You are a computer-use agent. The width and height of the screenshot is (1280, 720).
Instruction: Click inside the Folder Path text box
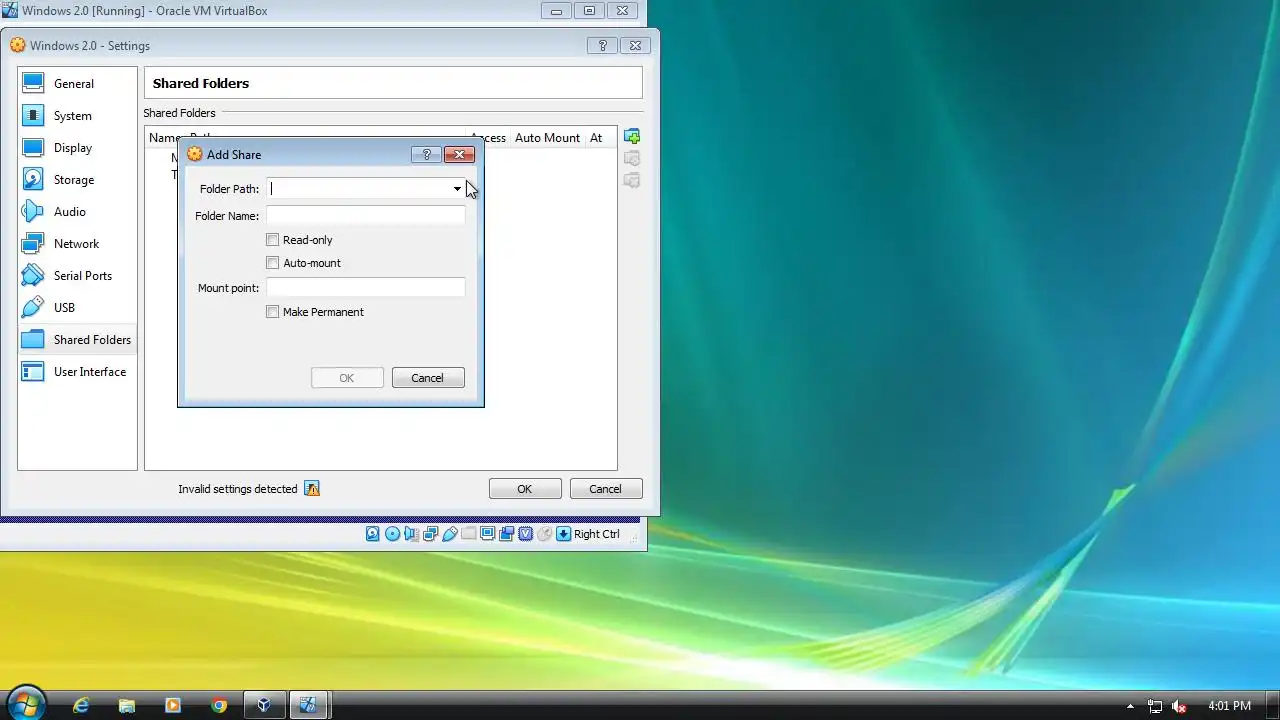tap(358, 189)
